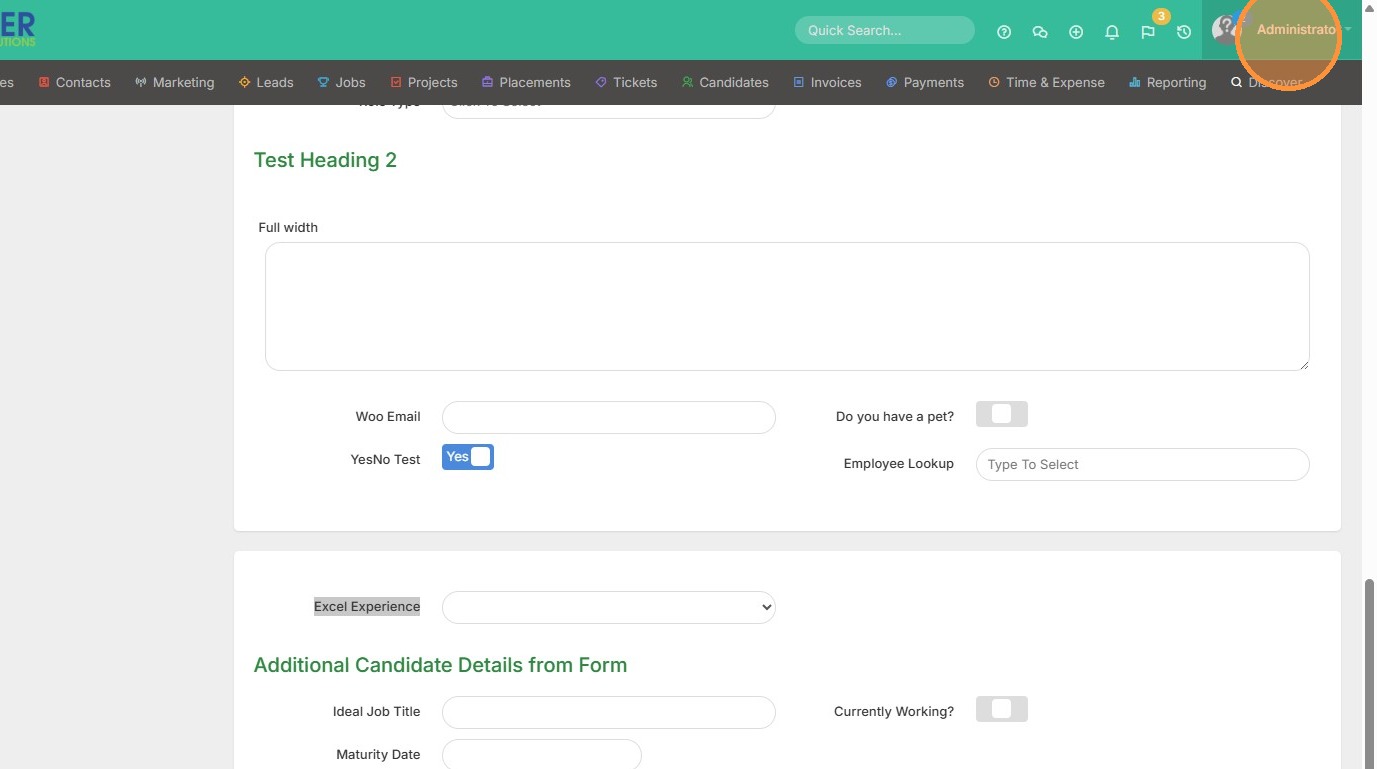Focus the Ideal Job Title field

pyautogui.click(x=609, y=712)
